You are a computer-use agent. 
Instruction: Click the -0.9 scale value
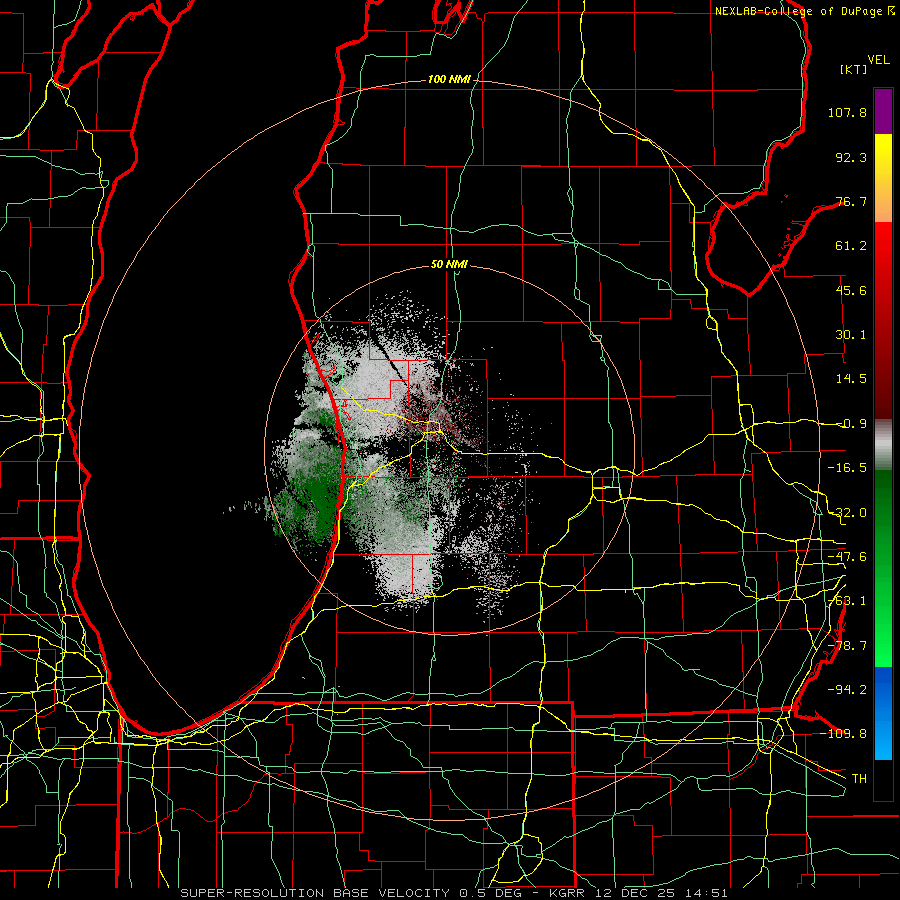(851, 424)
